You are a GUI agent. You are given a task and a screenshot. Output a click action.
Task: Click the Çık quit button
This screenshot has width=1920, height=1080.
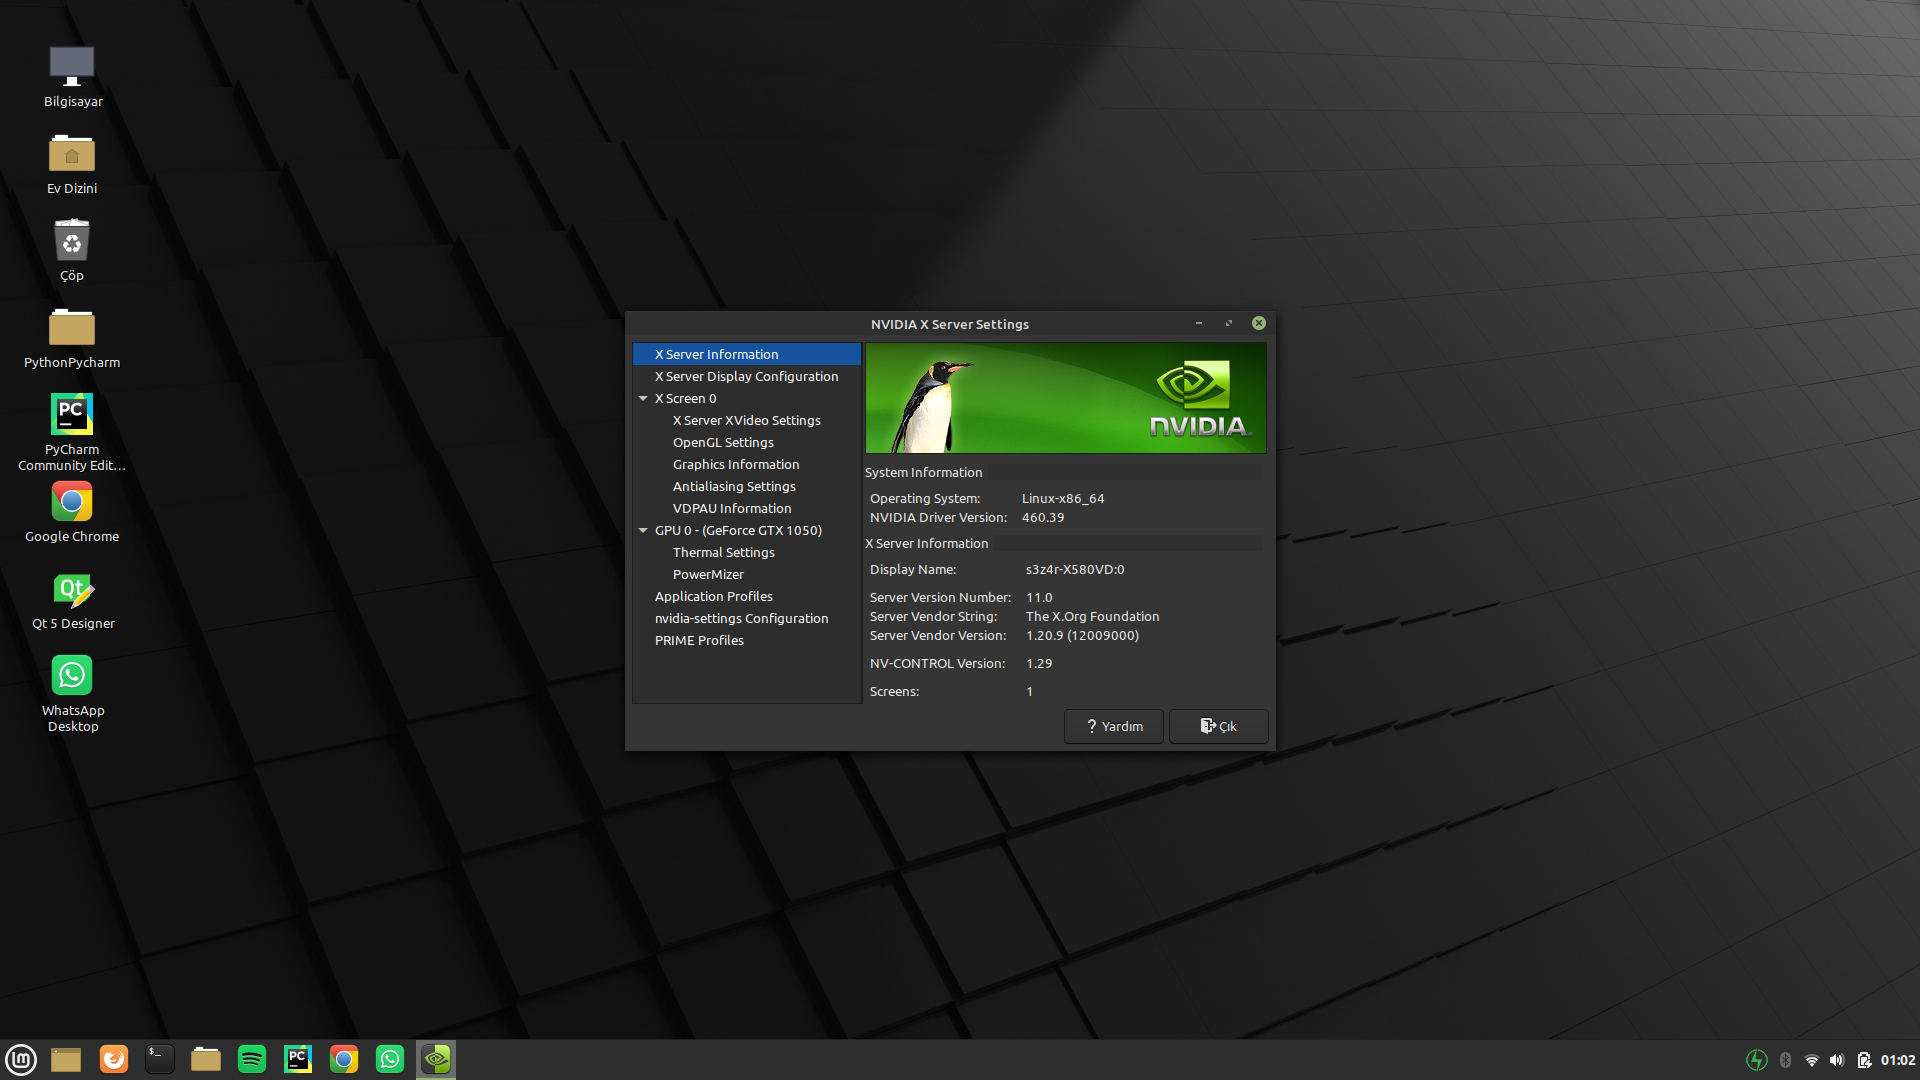[1218, 727]
